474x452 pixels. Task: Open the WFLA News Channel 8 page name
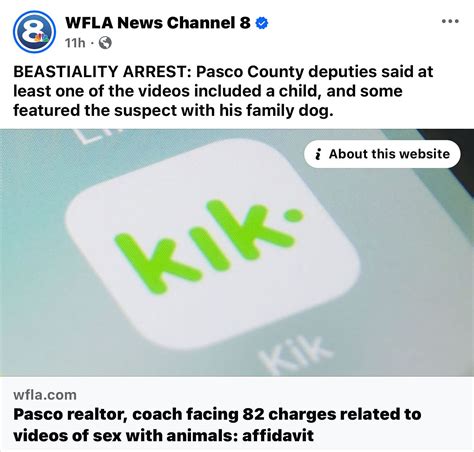pos(158,23)
